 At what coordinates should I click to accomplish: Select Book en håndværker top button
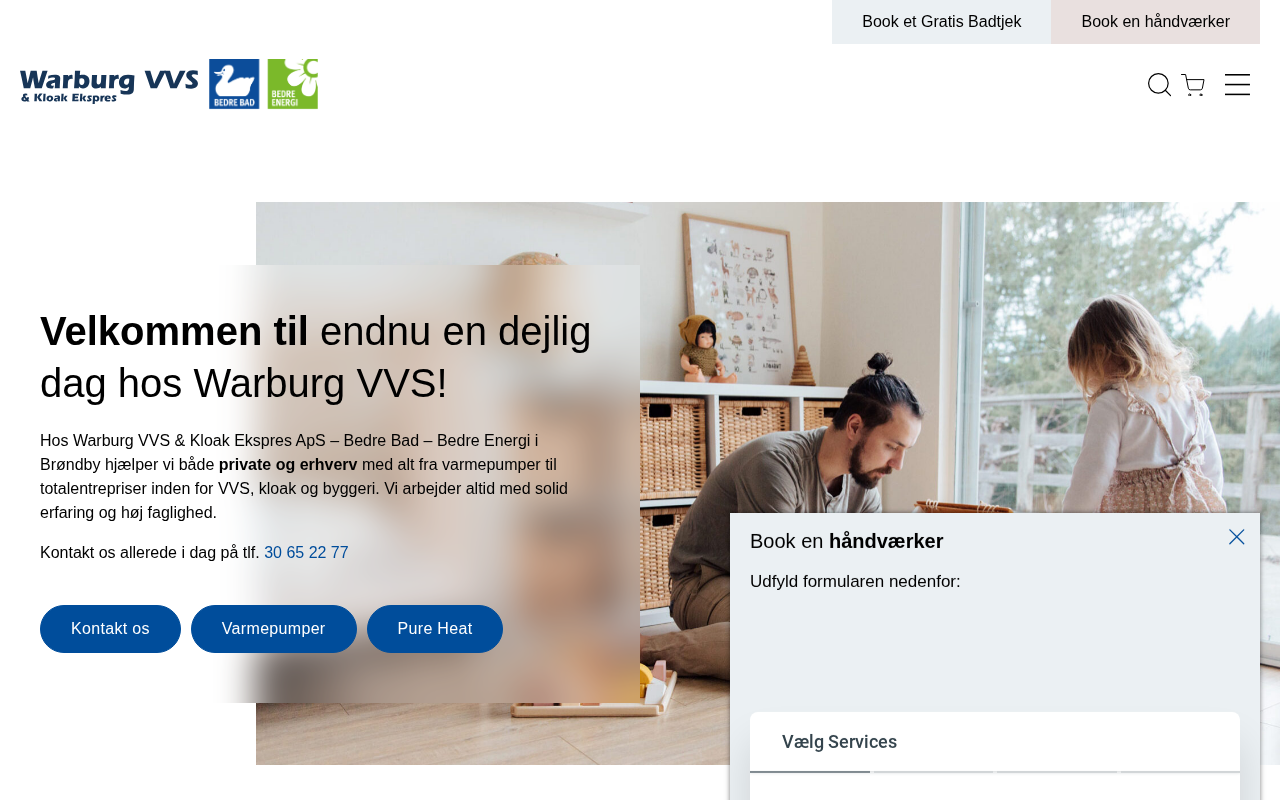pos(1155,22)
